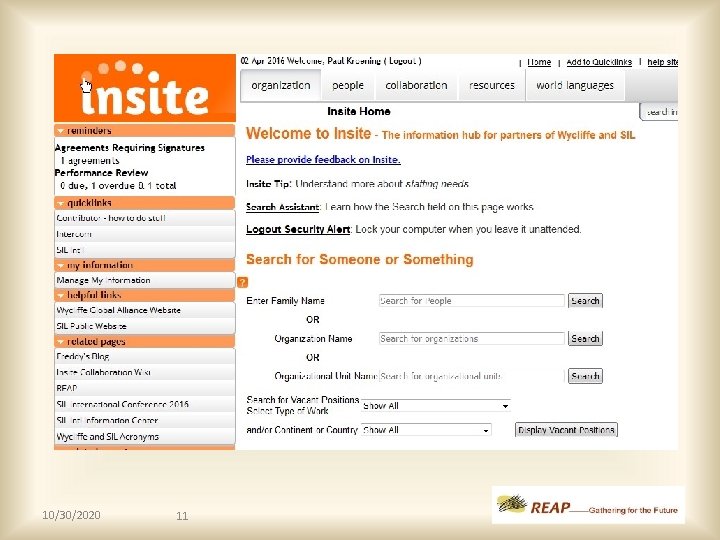The image size is (720, 540).
Task: Open Insite Collaboration Wiki link
Action: (145, 372)
